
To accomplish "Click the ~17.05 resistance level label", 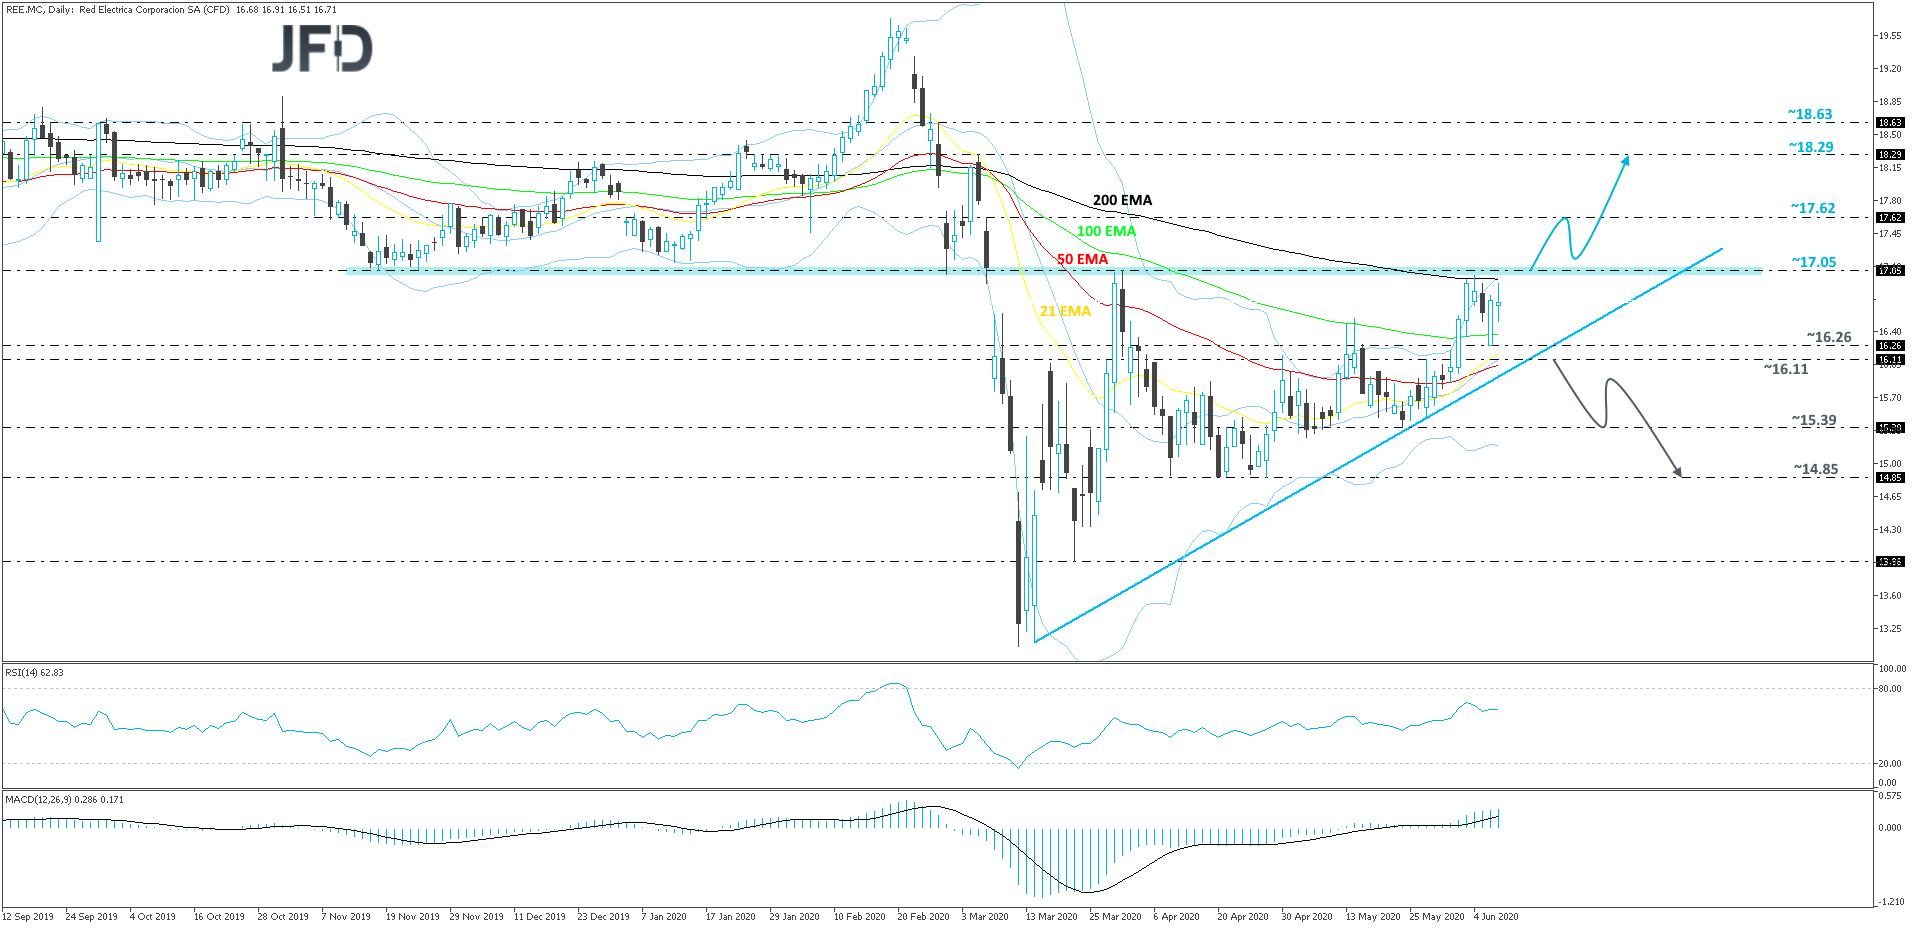I will 1813,262.
